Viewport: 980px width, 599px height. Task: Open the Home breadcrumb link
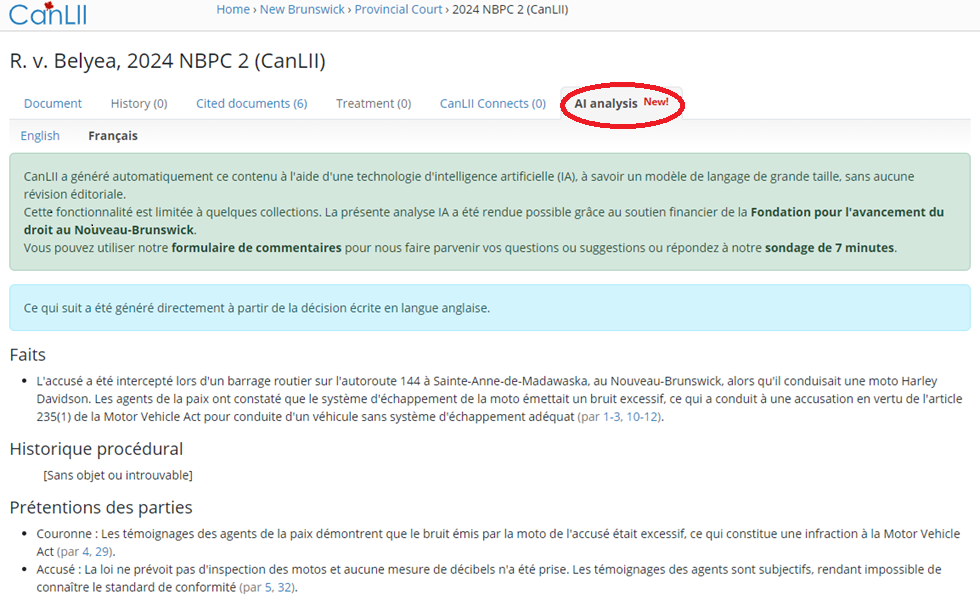point(233,9)
